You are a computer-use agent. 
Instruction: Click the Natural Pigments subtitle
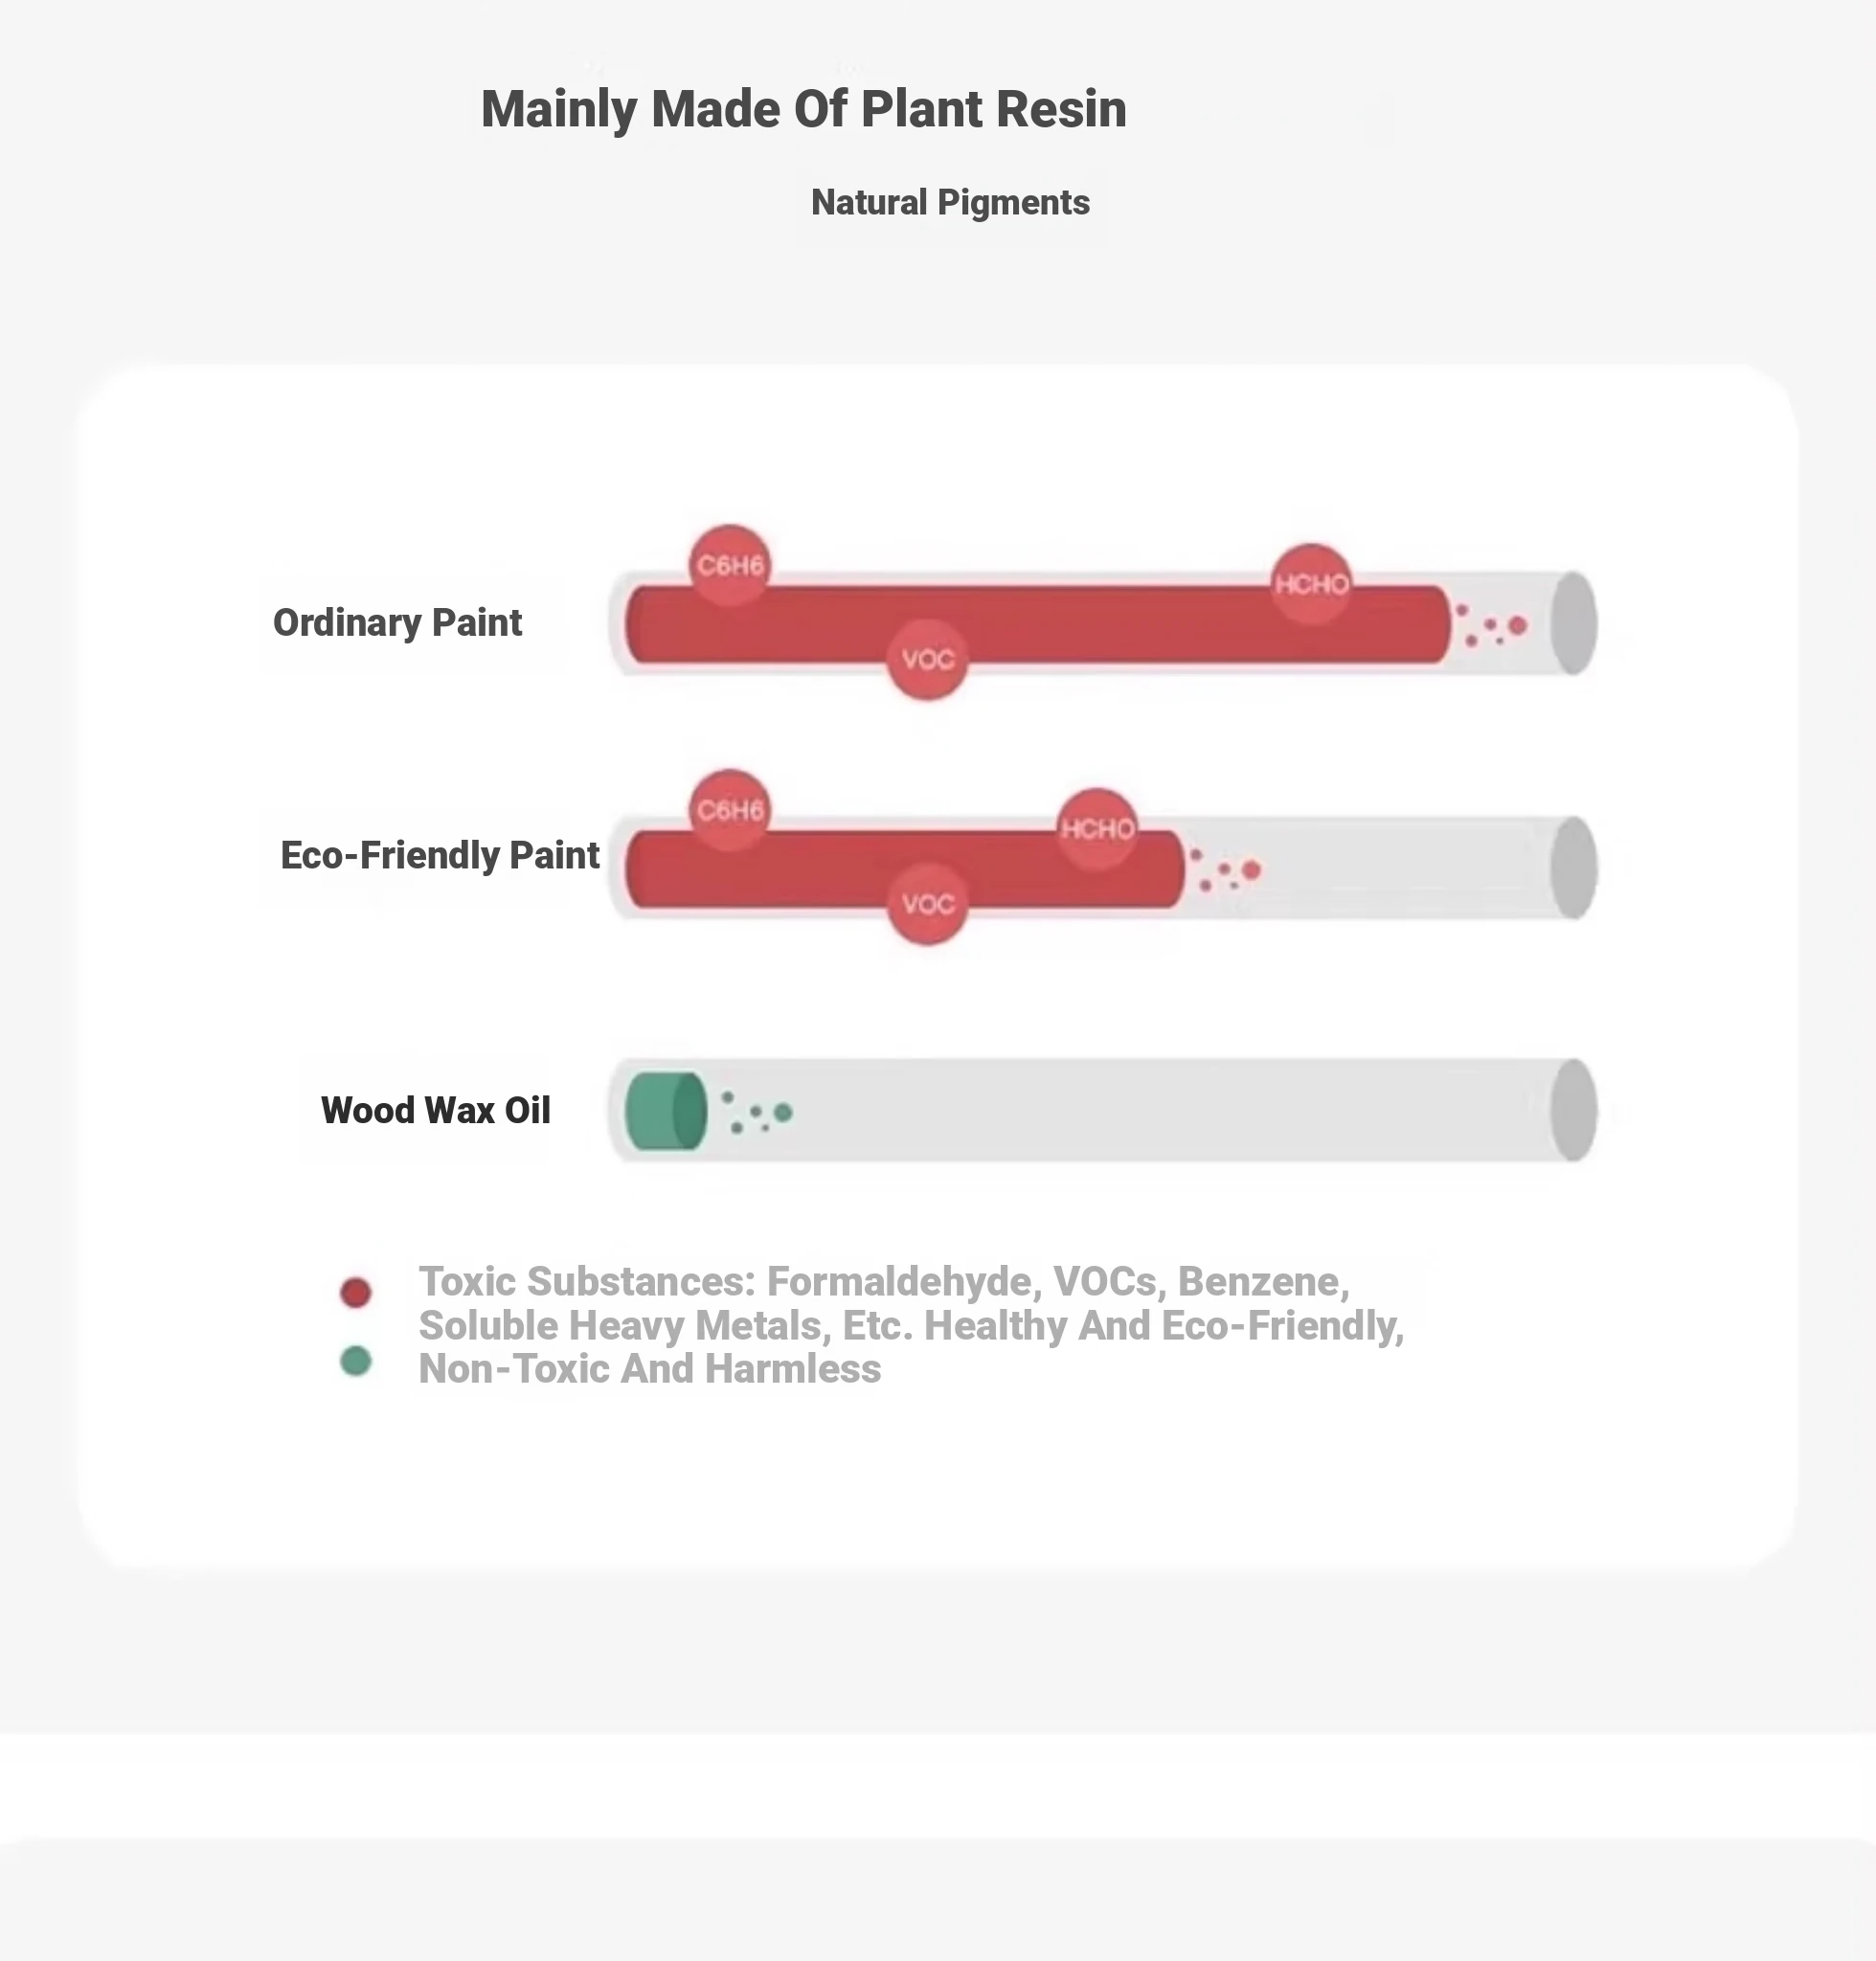(949, 203)
